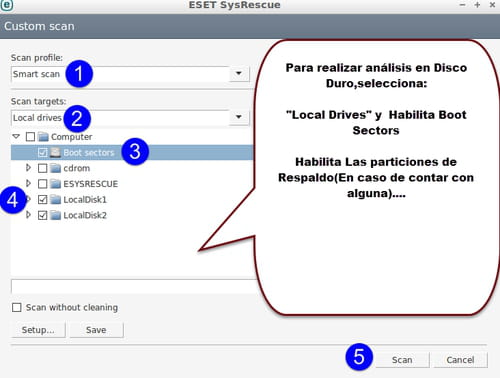Click the ESYSRESCUE folder icon

(x=55, y=184)
